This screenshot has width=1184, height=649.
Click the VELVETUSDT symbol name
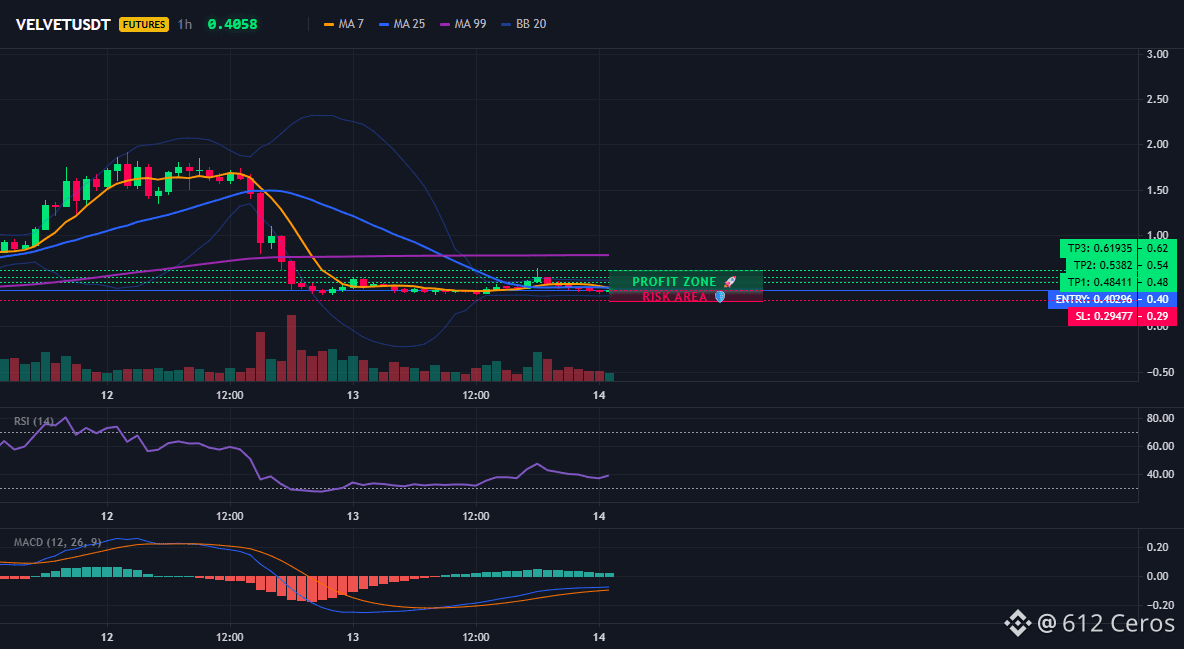click(63, 24)
